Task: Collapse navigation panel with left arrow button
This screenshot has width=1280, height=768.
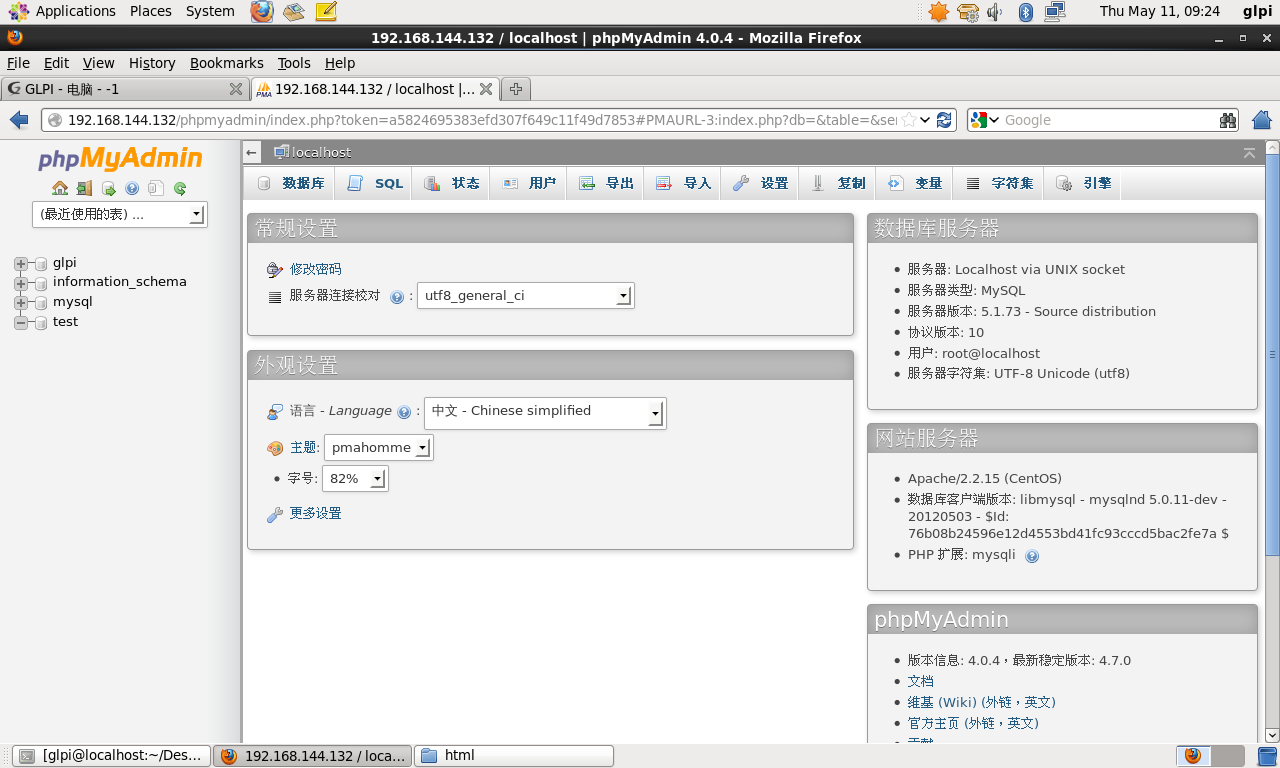Action: pyautogui.click(x=252, y=153)
